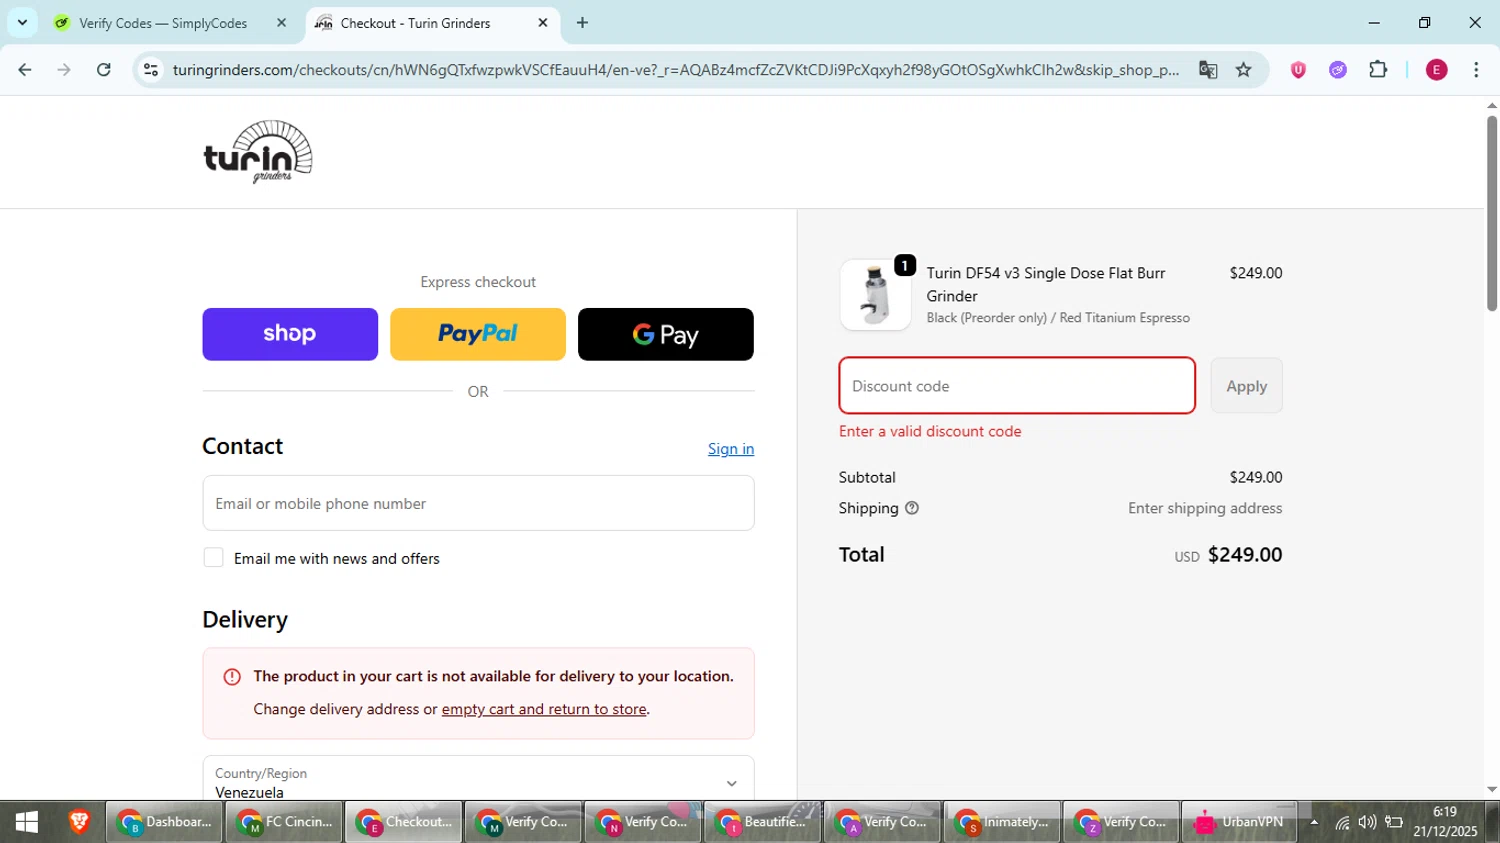Image resolution: width=1500 pixels, height=843 pixels.
Task: Click the Turin DF54 v3 product name
Action: [1046, 285]
